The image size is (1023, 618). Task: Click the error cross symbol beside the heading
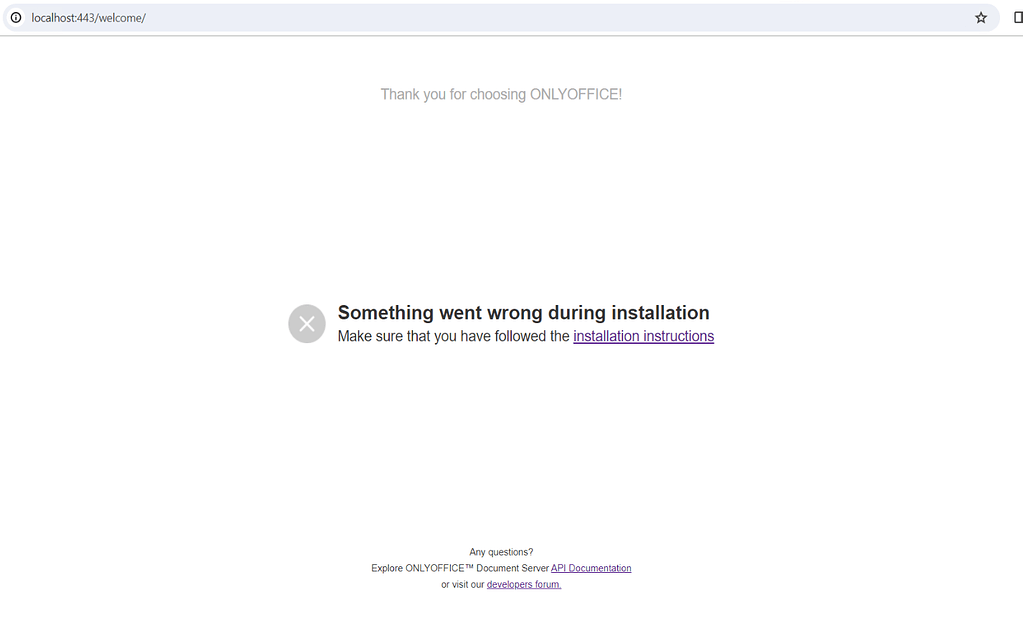pyautogui.click(x=306, y=323)
